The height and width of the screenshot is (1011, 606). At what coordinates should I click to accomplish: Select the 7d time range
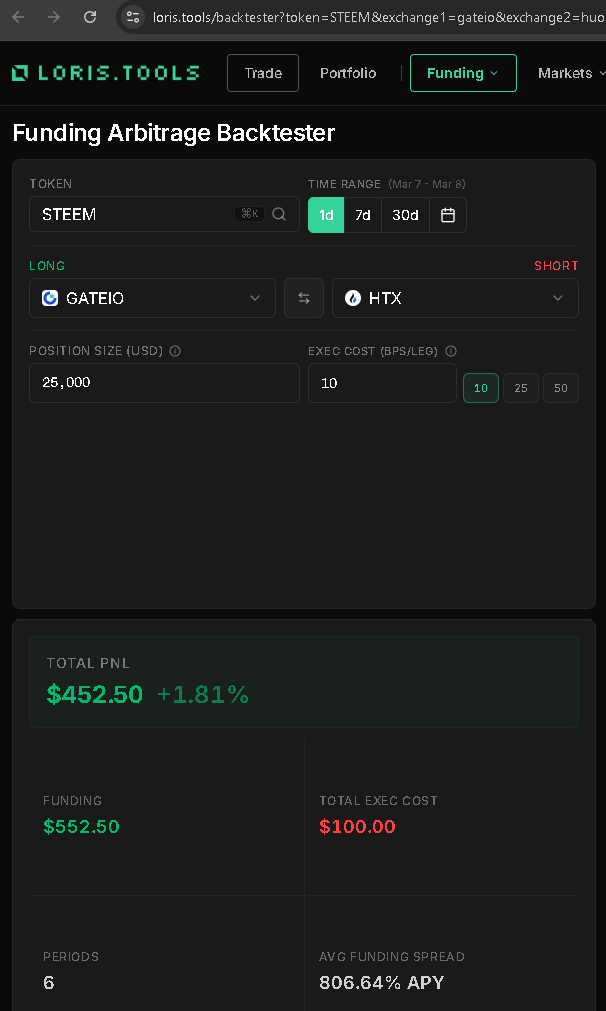point(363,215)
